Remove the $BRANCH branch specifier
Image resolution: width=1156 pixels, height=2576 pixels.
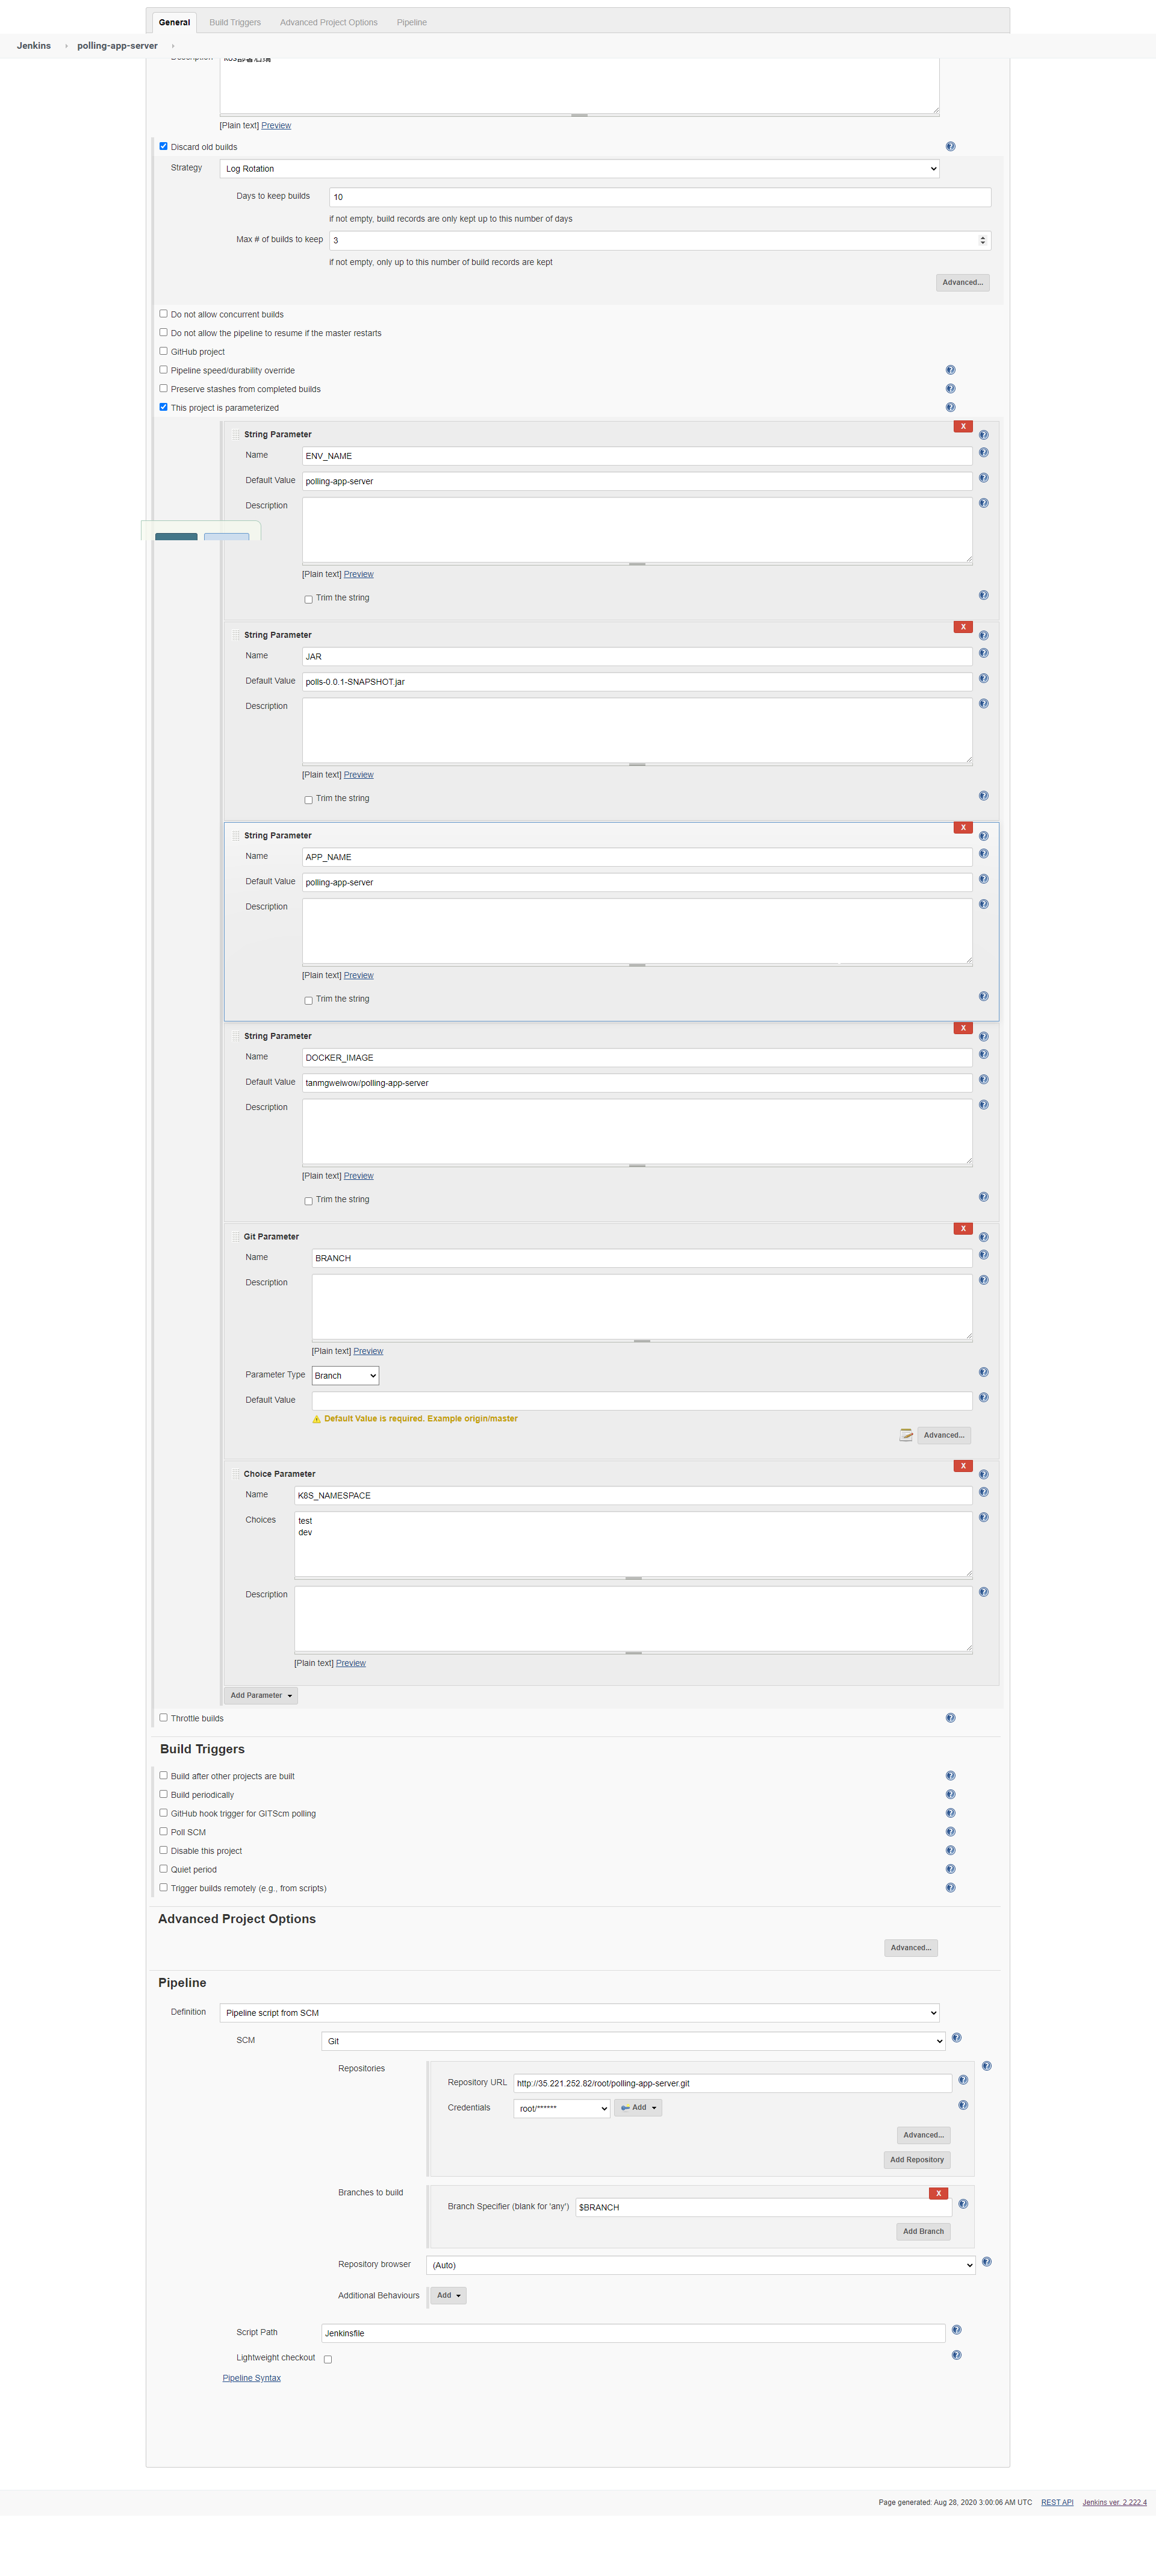(x=938, y=2194)
